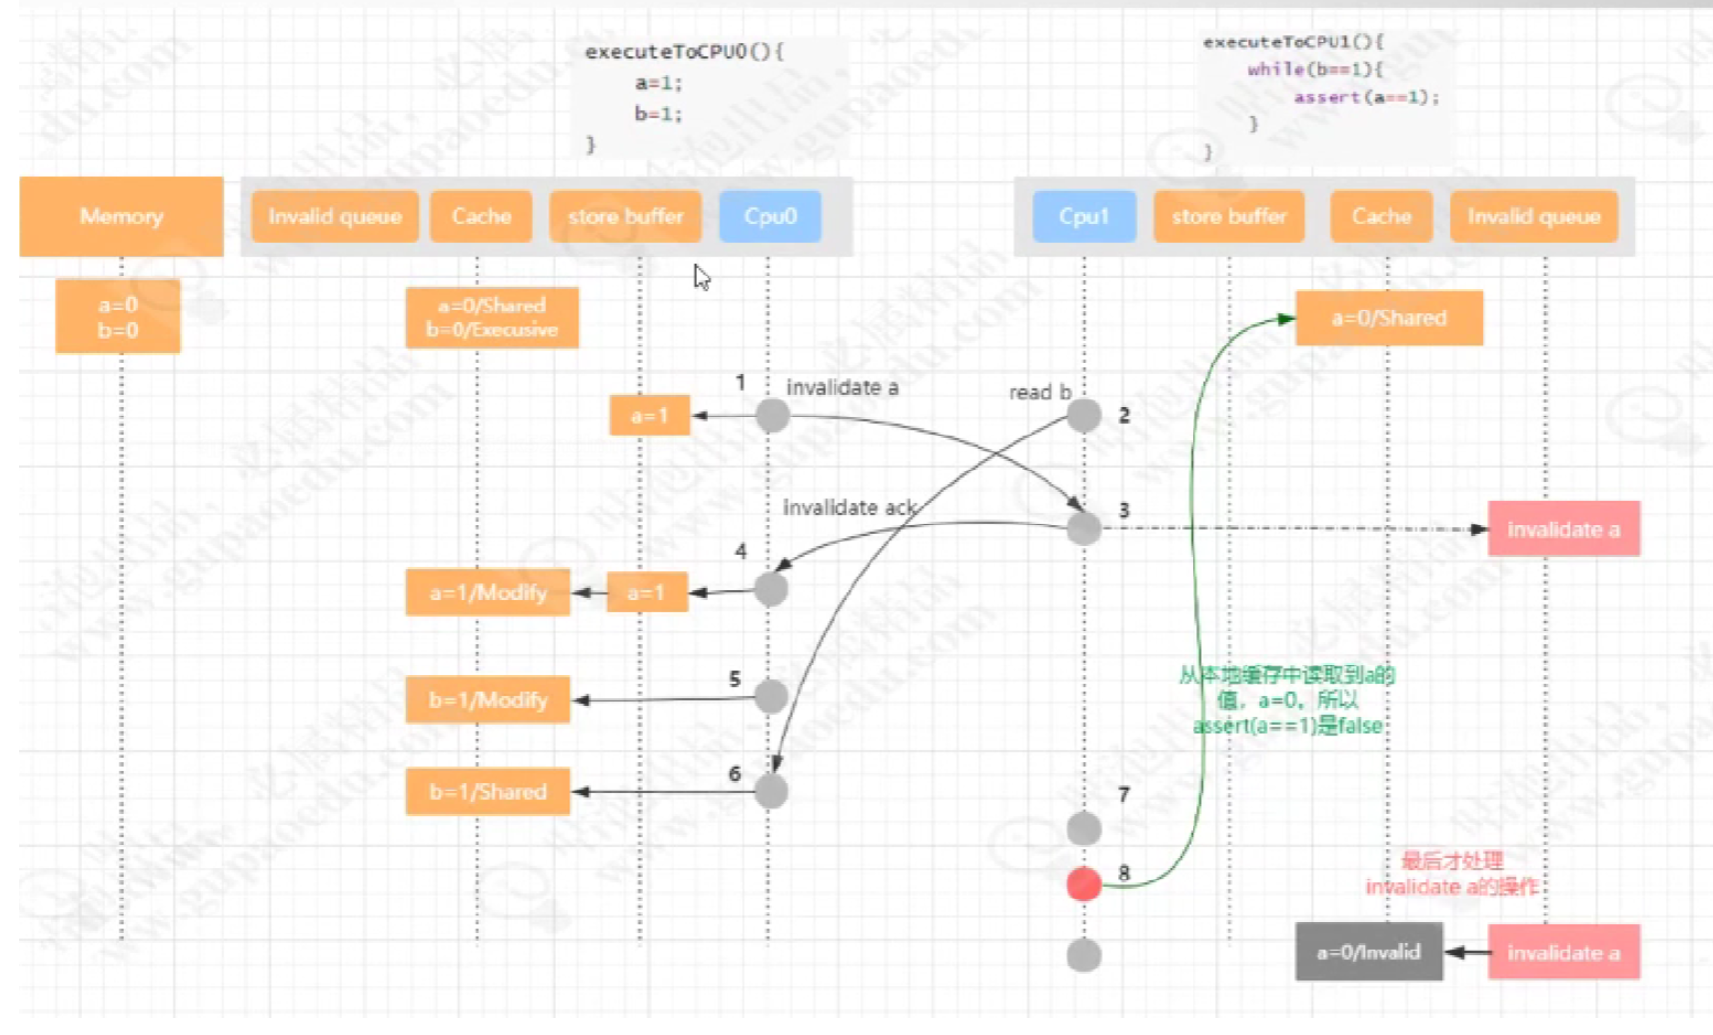This screenshot has width=1713, height=1035.
Task: Select the step 1 circle on Cpu0's lifeline
Action: coord(772,415)
